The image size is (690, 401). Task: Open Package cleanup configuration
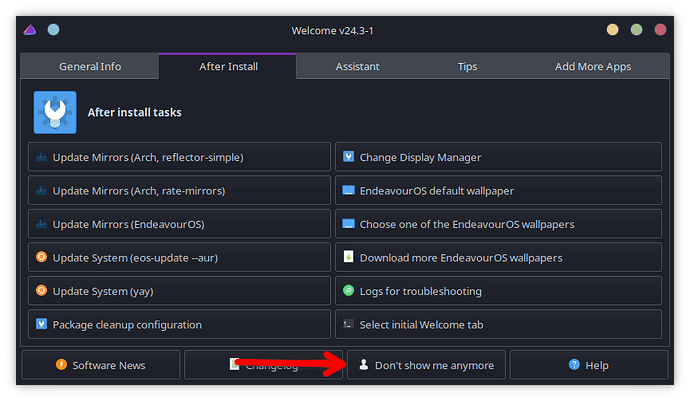coord(180,324)
